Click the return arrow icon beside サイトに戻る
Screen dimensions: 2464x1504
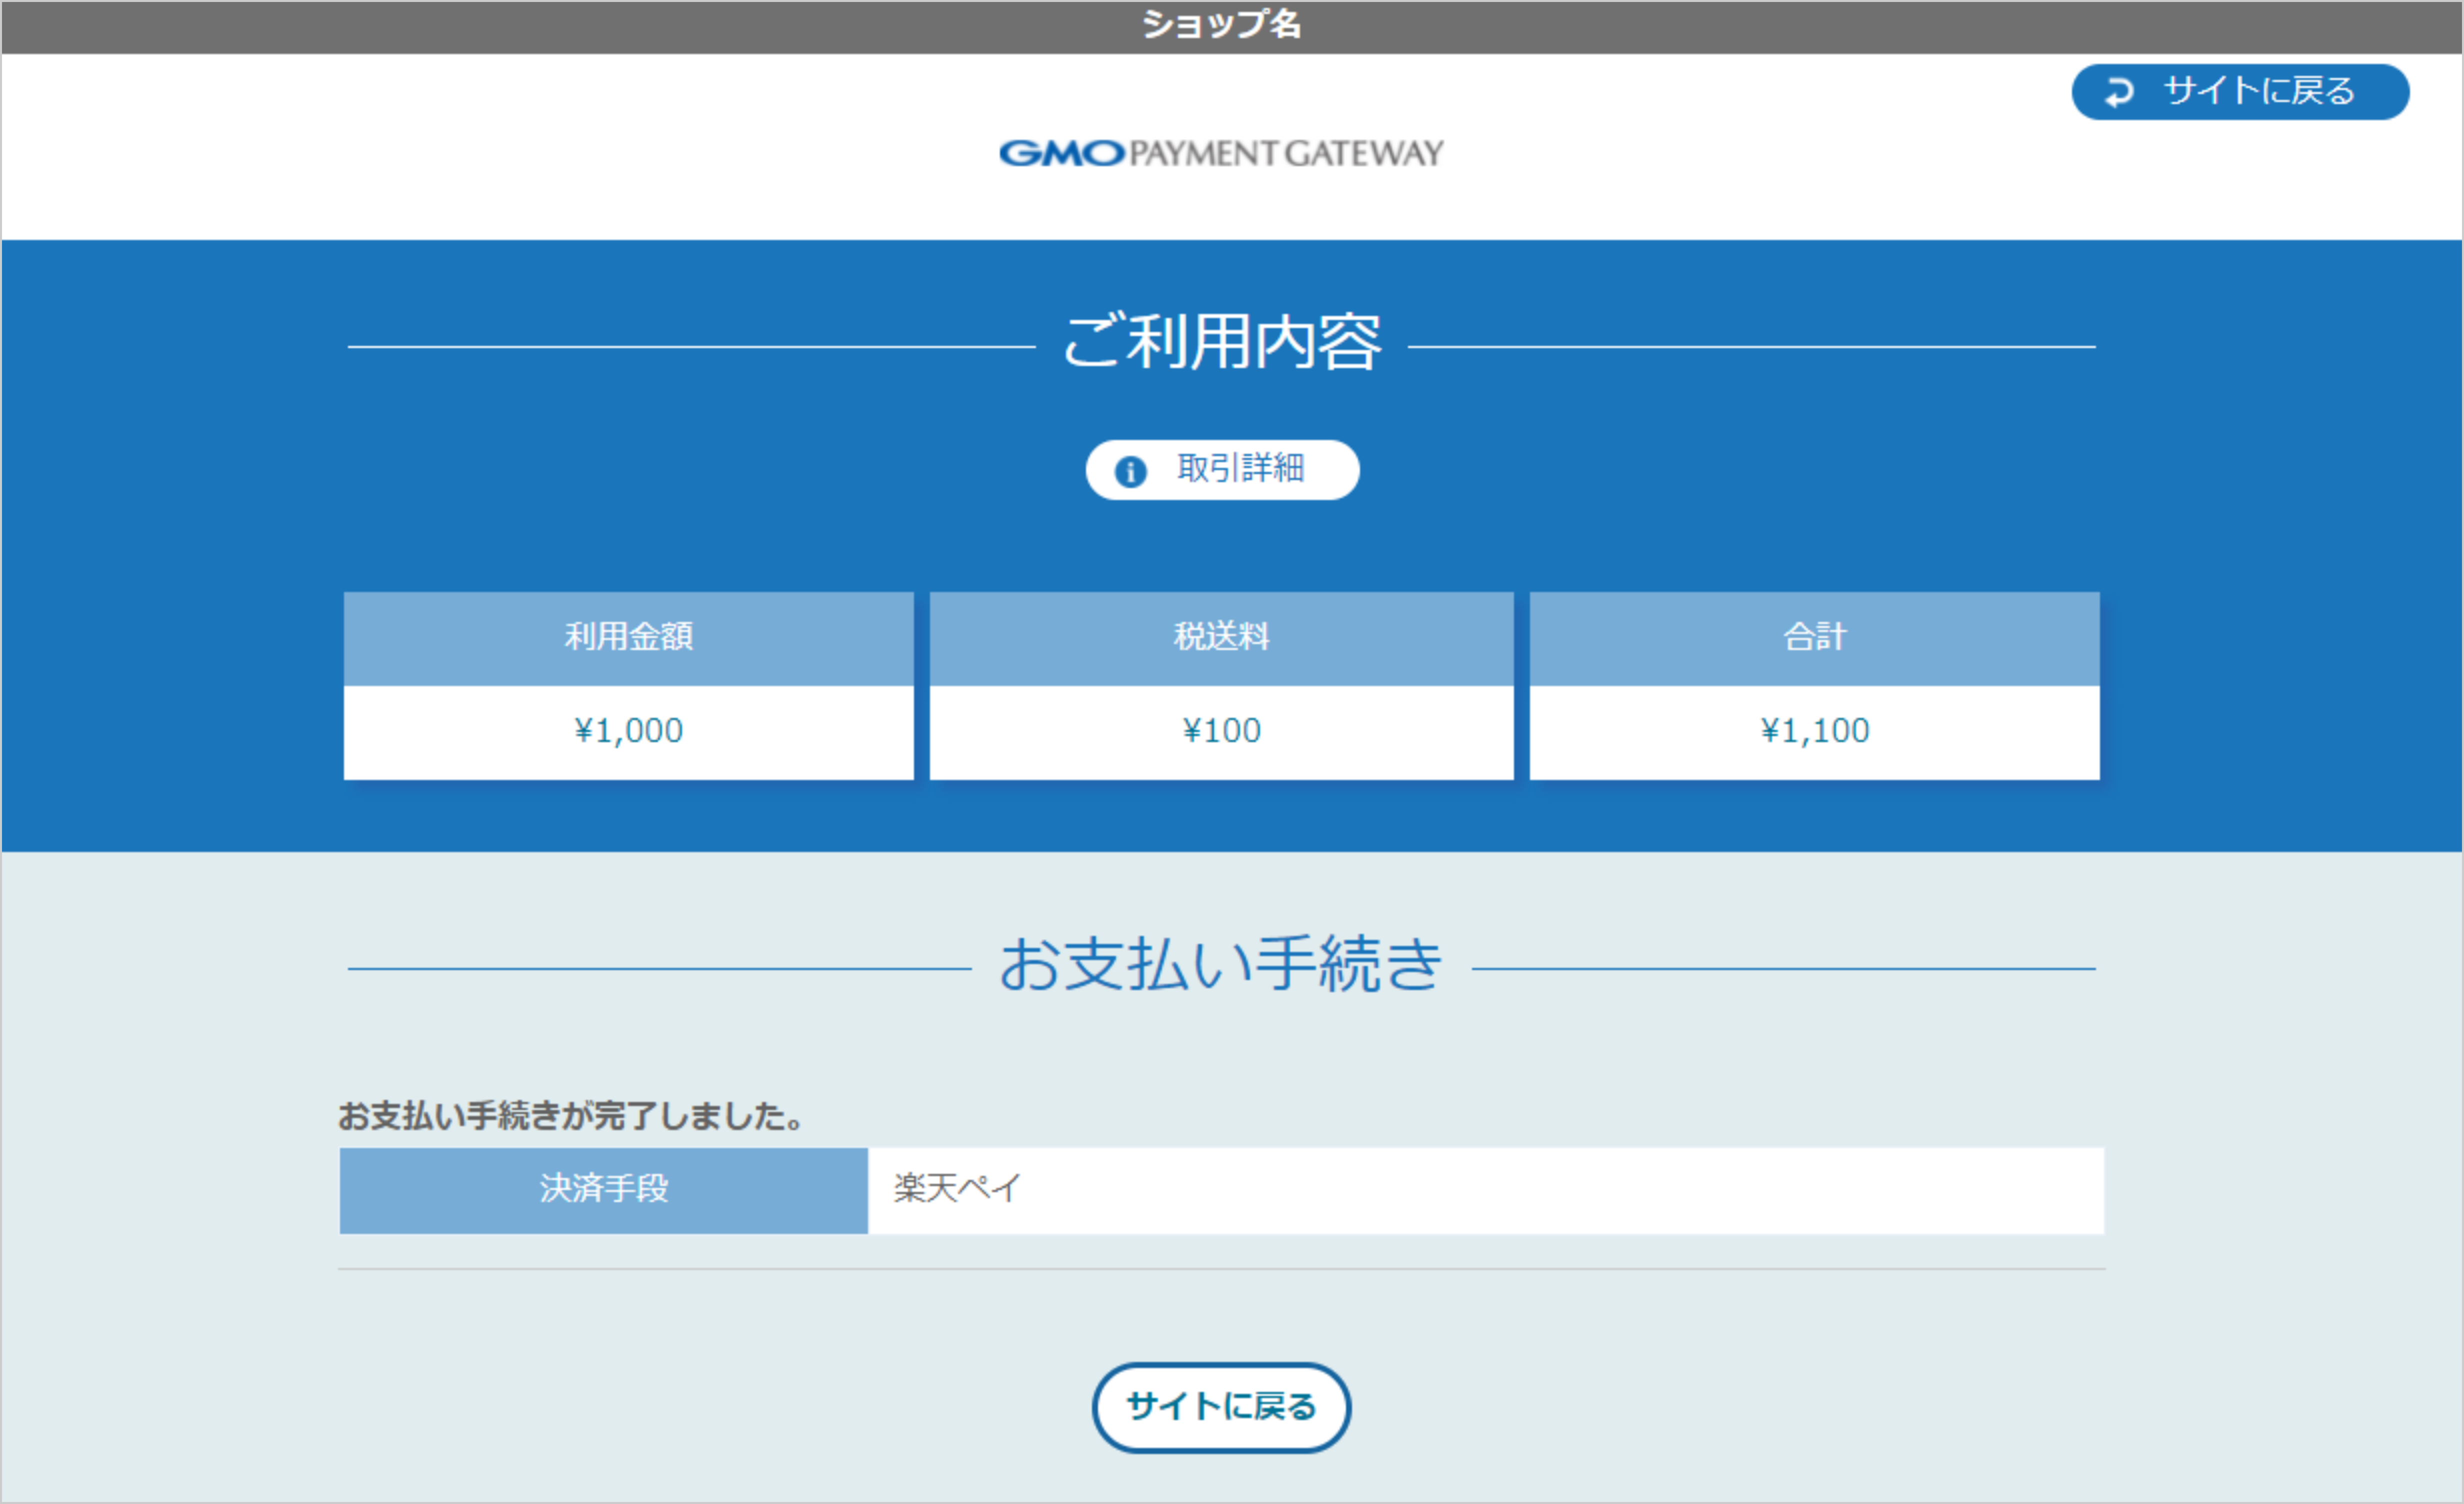[2119, 92]
